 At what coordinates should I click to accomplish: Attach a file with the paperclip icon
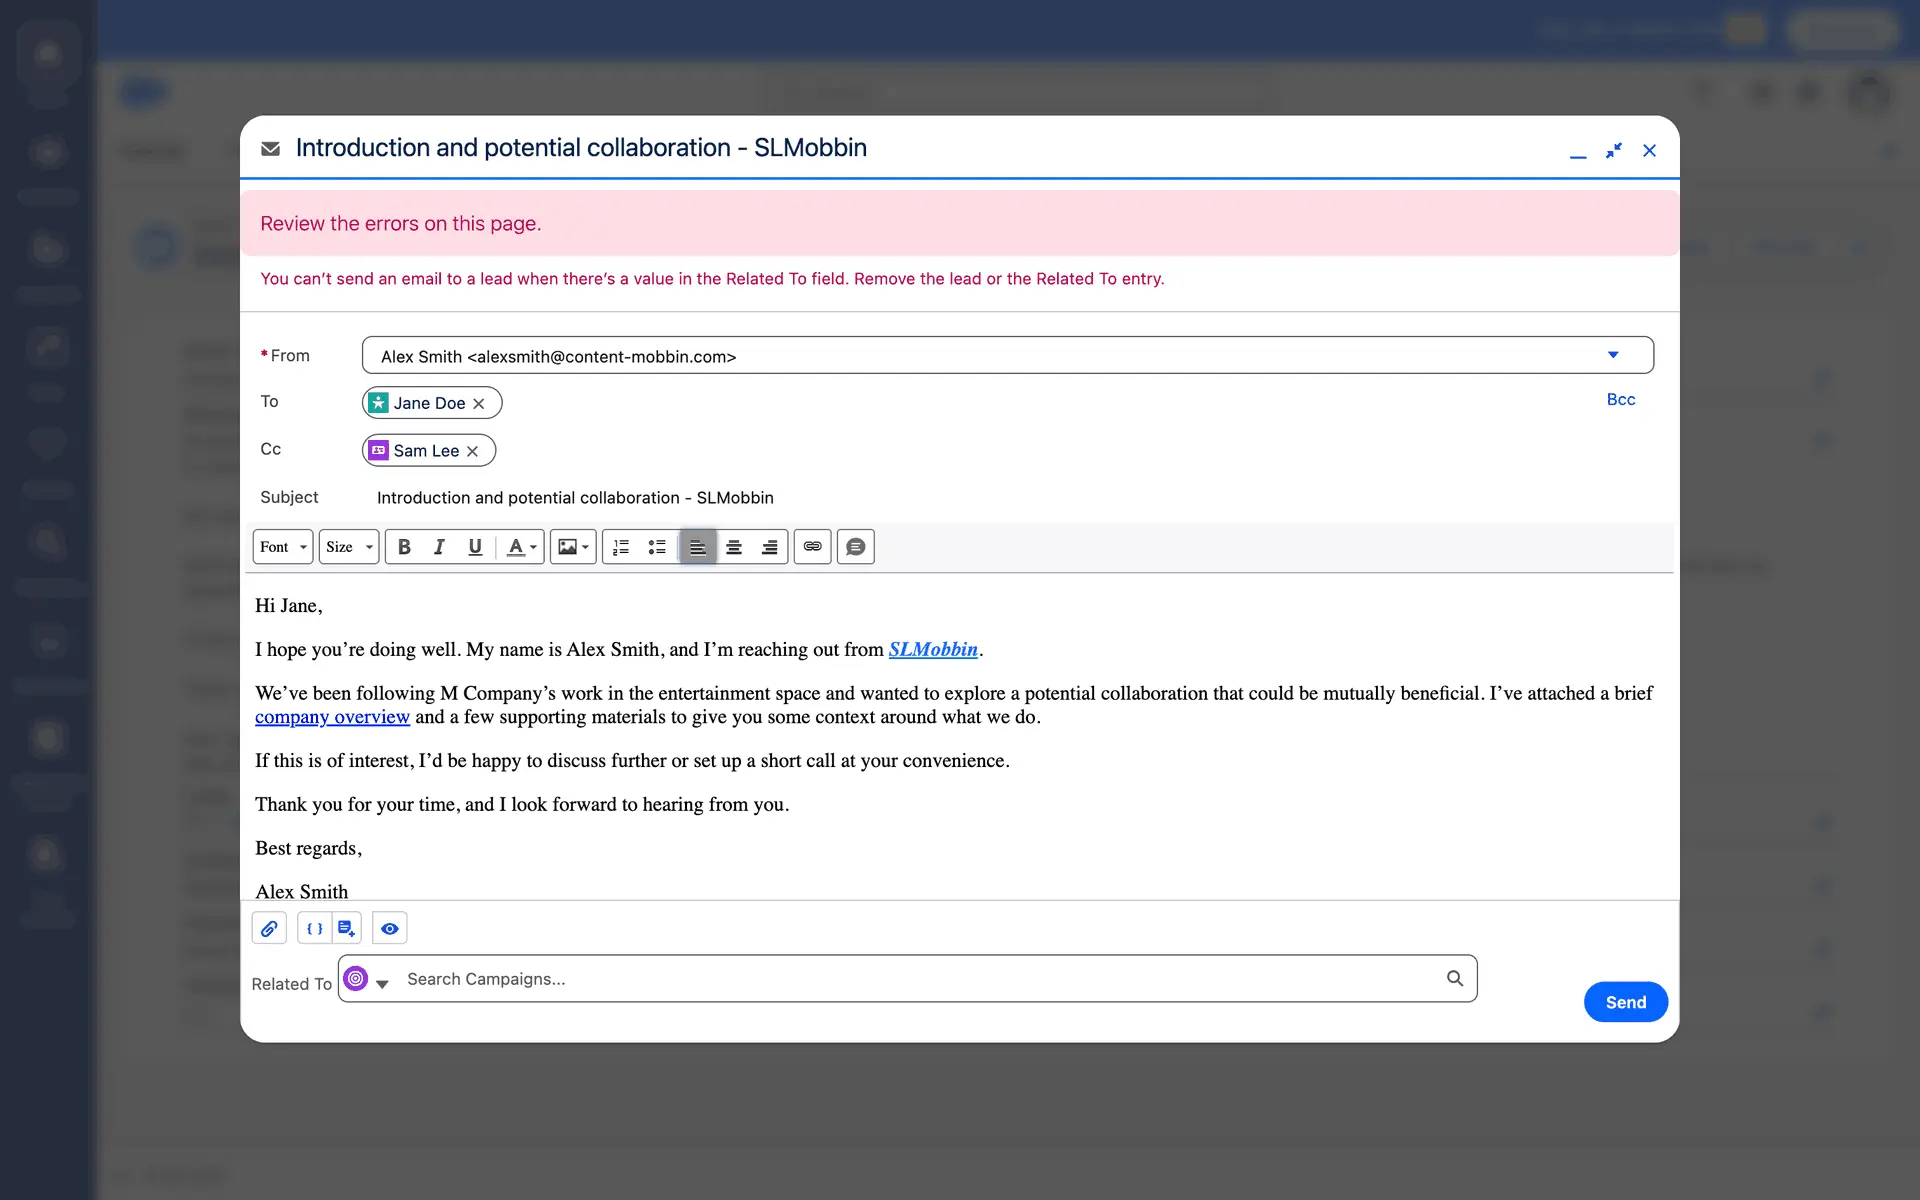click(x=269, y=929)
